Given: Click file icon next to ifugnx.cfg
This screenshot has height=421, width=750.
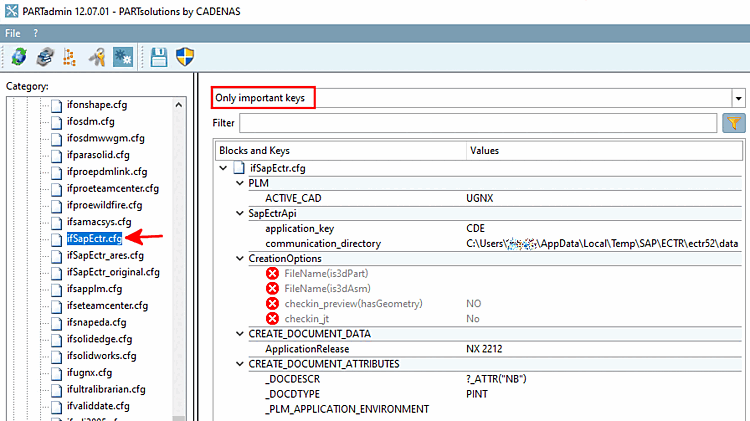Looking at the screenshot, I should pos(56,373).
